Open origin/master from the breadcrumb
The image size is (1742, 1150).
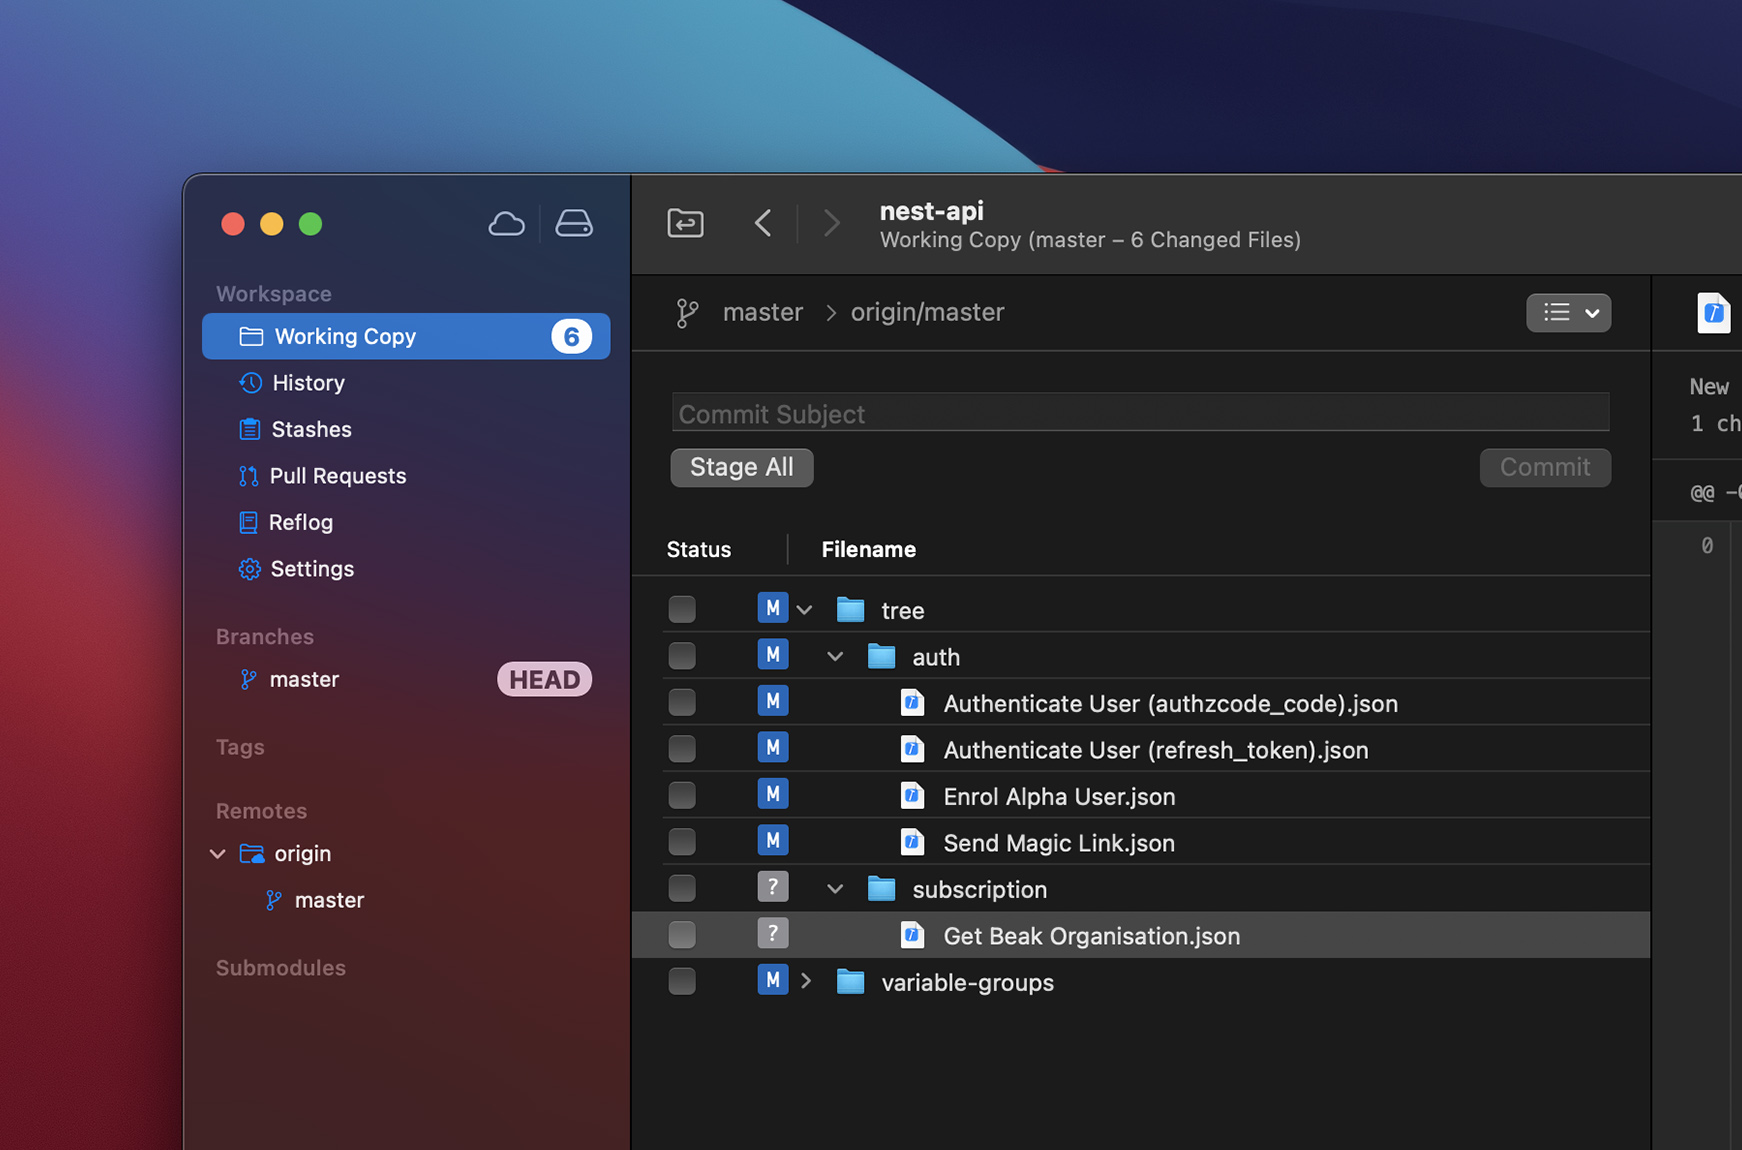926,312
